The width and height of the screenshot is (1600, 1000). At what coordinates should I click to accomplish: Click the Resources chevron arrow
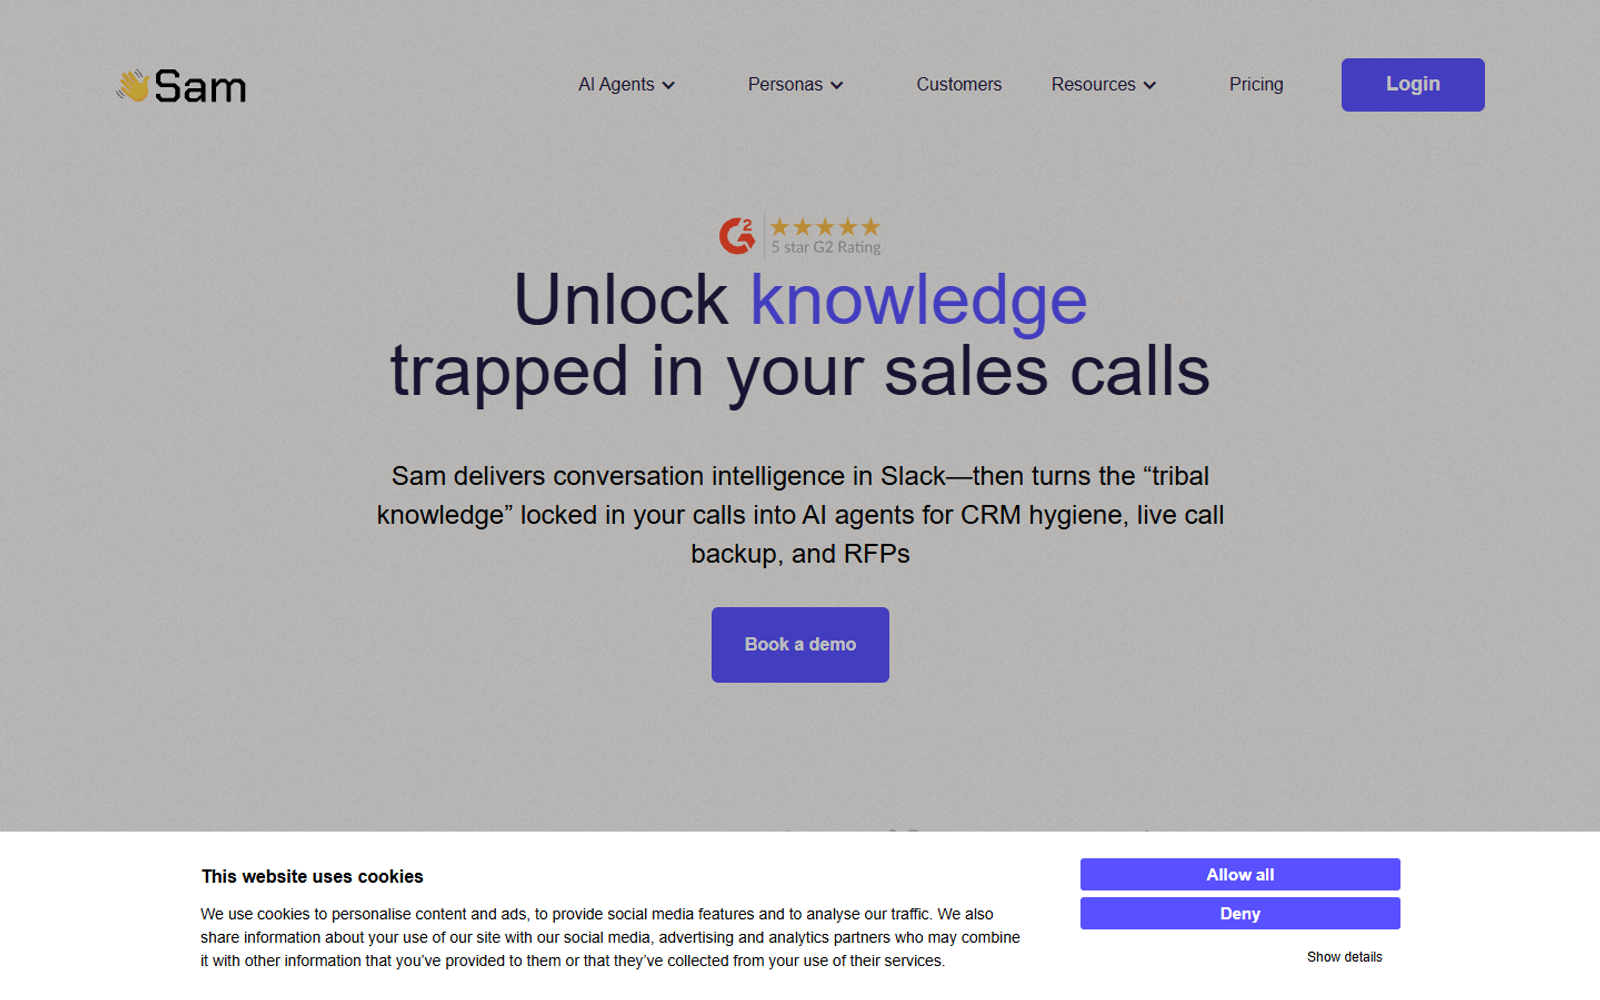click(x=1150, y=86)
